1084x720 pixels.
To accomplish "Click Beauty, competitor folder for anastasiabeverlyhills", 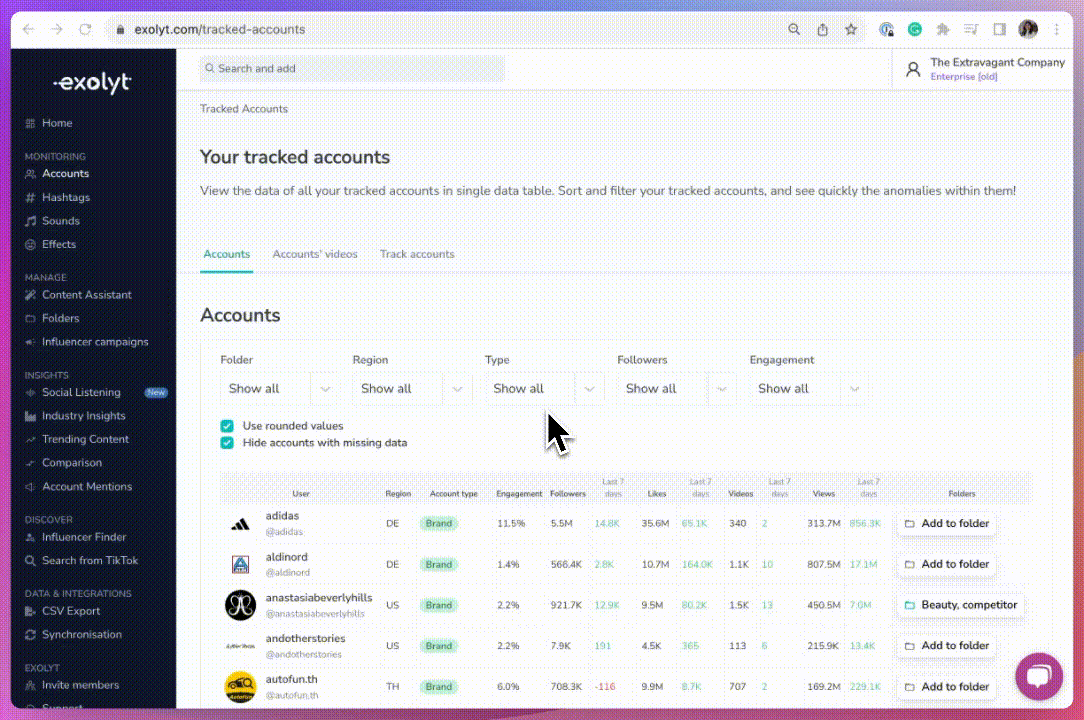I will [961, 605].
